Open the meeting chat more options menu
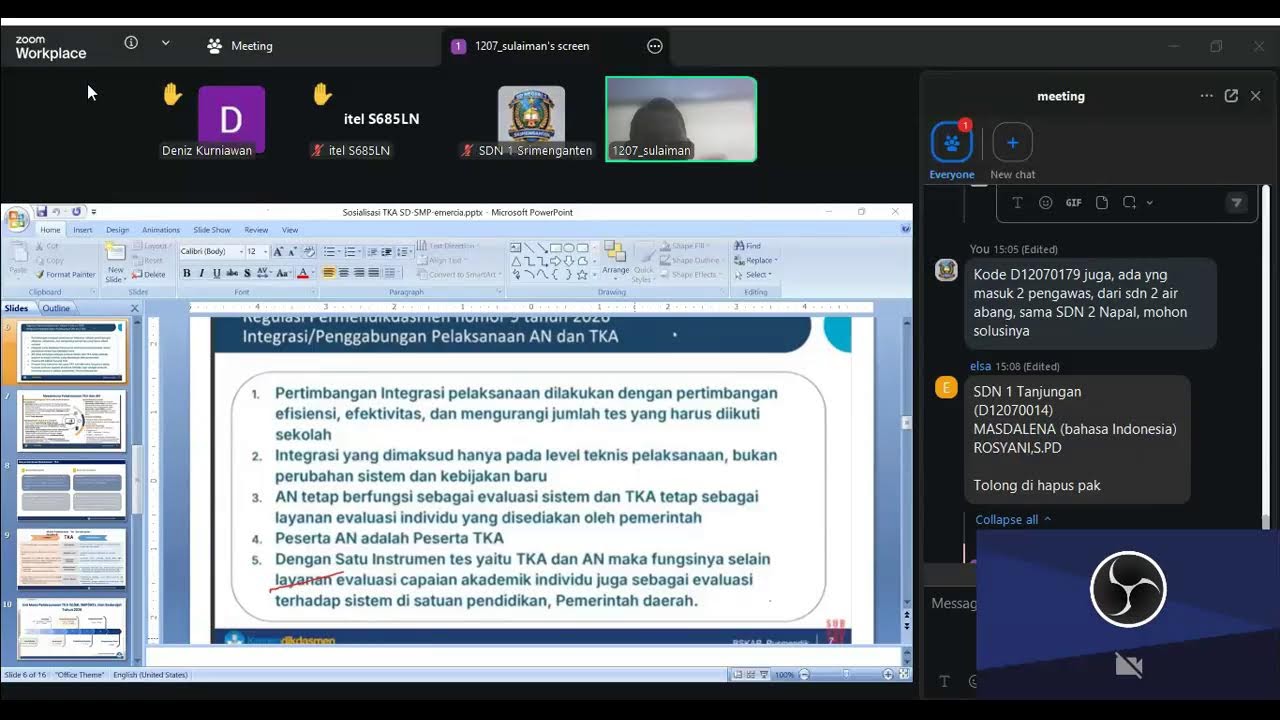The width and height of the screenshot is (1280, 720). 1207,96
